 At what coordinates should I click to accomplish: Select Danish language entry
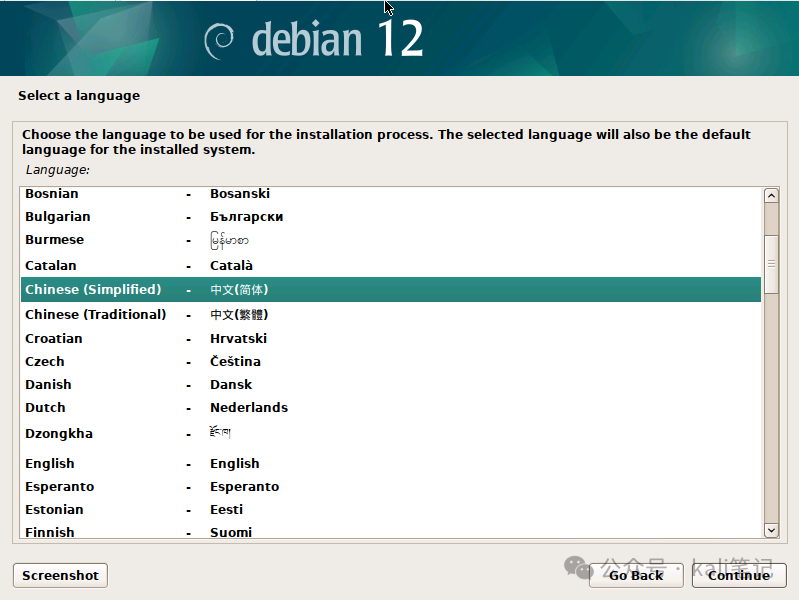tap(391, 384)
